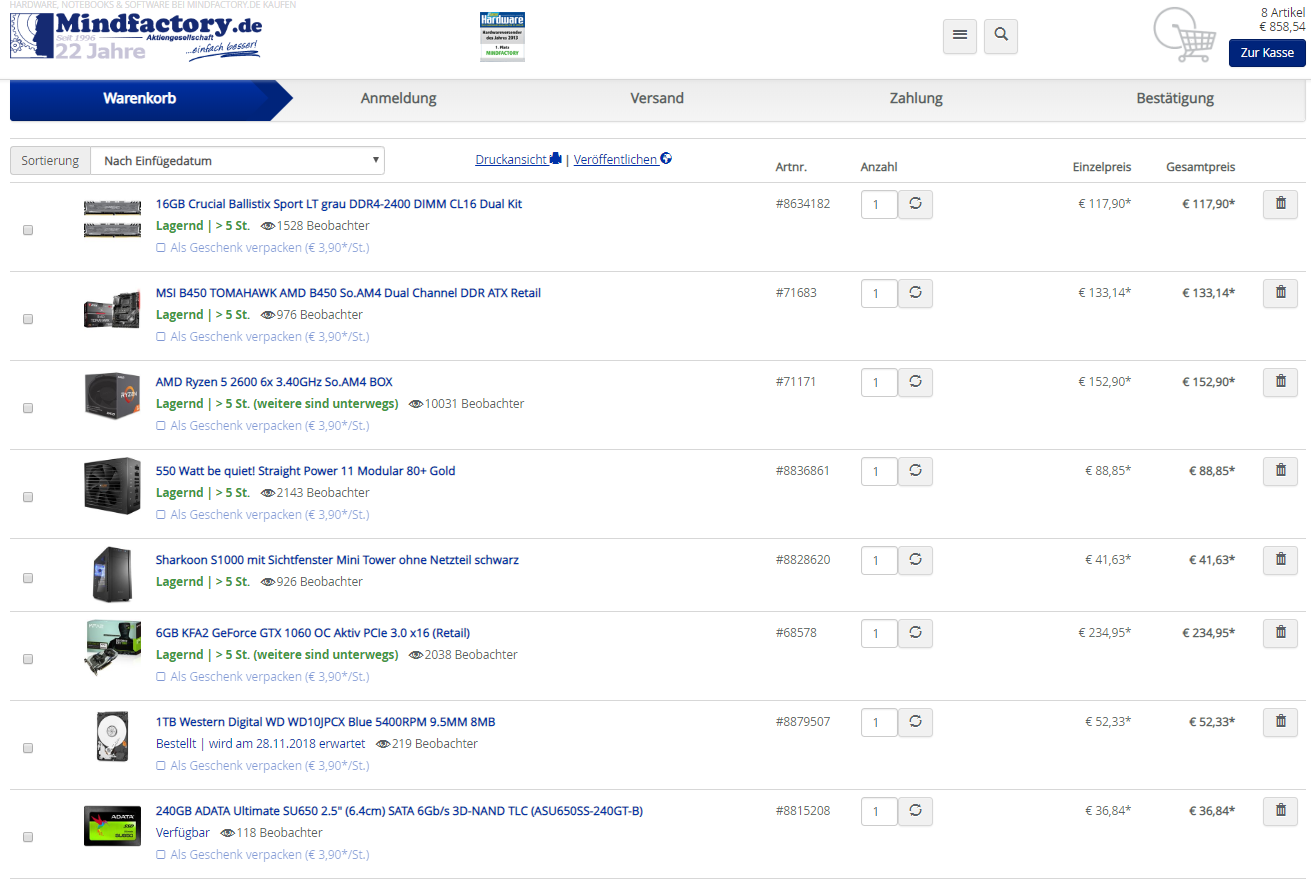This screenshot has width=1311, height=888.
Task: Open the 16GB Crucial Ballistix product link
Action: (339, 204)
